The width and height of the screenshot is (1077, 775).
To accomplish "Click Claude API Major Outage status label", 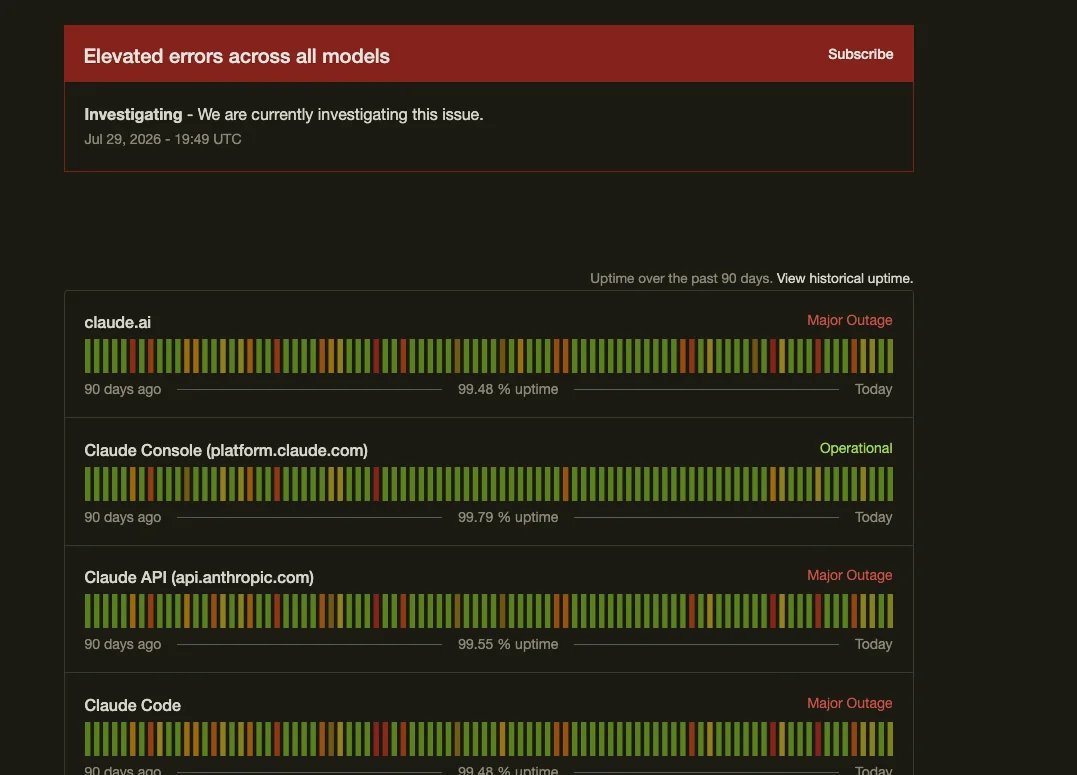I will 850,575.
